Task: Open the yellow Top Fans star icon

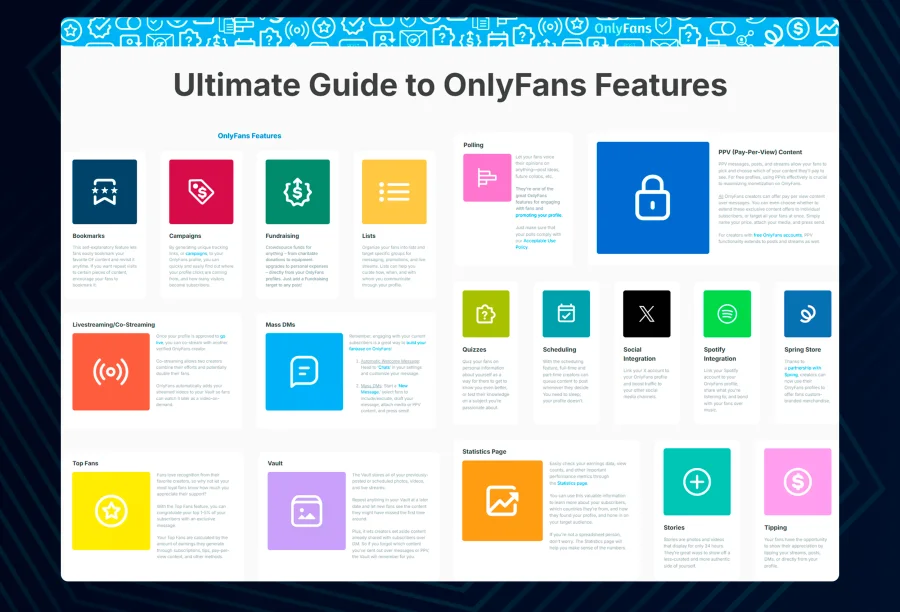Action: [x=110, y=512]
